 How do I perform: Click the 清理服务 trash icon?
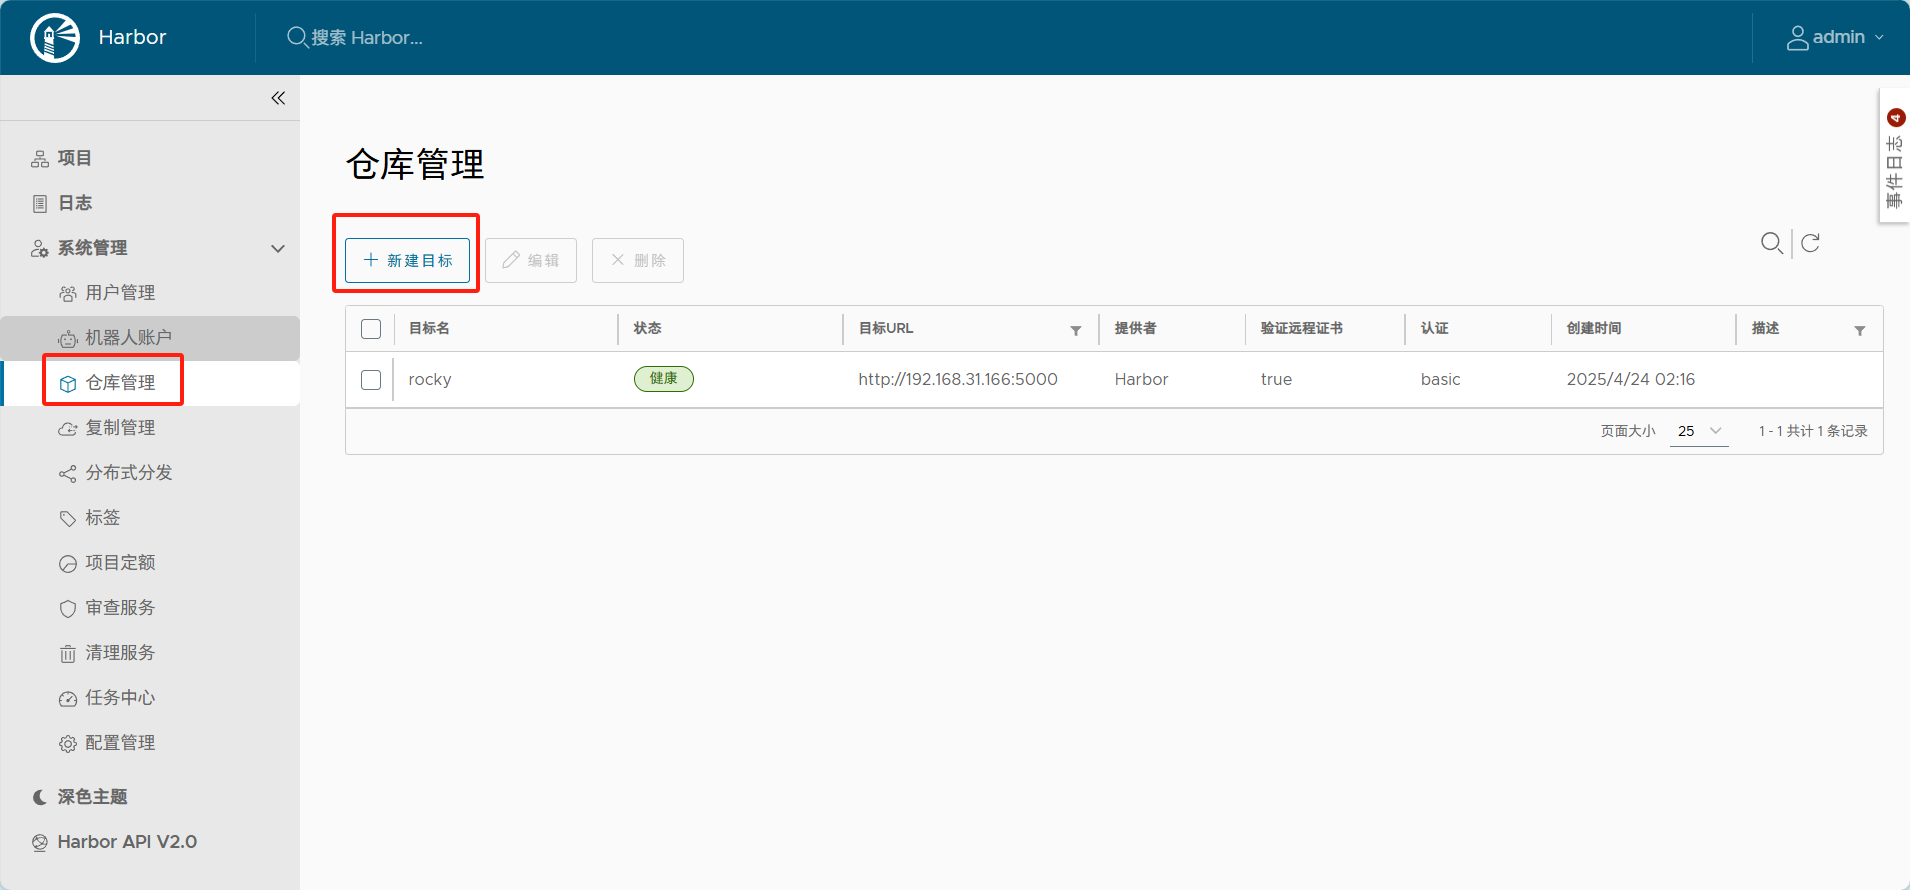[x=68, y=654]
